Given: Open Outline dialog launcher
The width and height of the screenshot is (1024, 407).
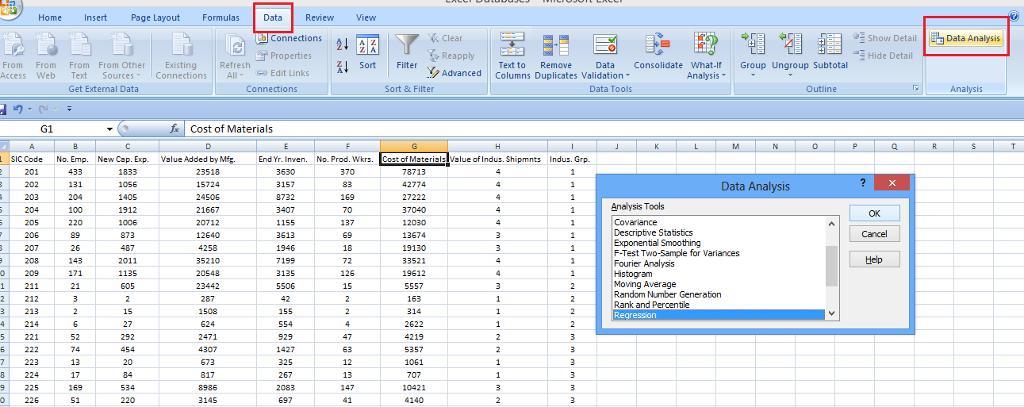Looking at the screenshot, I should pyautogui.click(x=916, y=88).
